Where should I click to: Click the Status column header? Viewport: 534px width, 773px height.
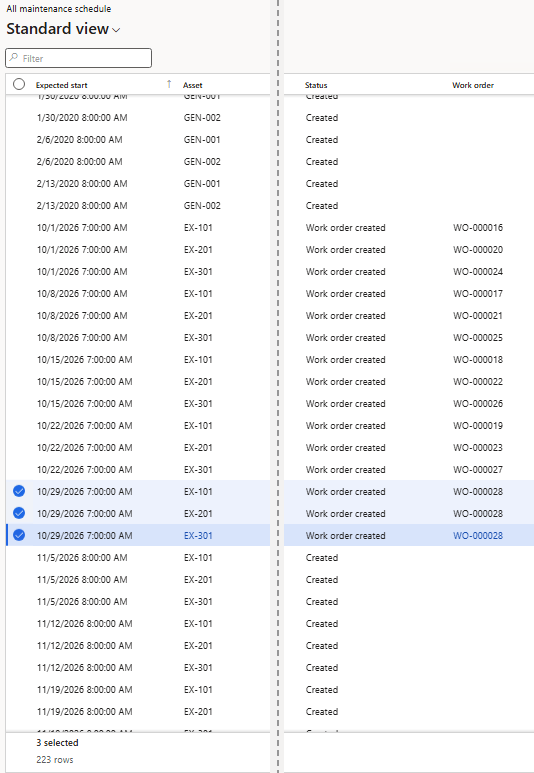(316, 85)
